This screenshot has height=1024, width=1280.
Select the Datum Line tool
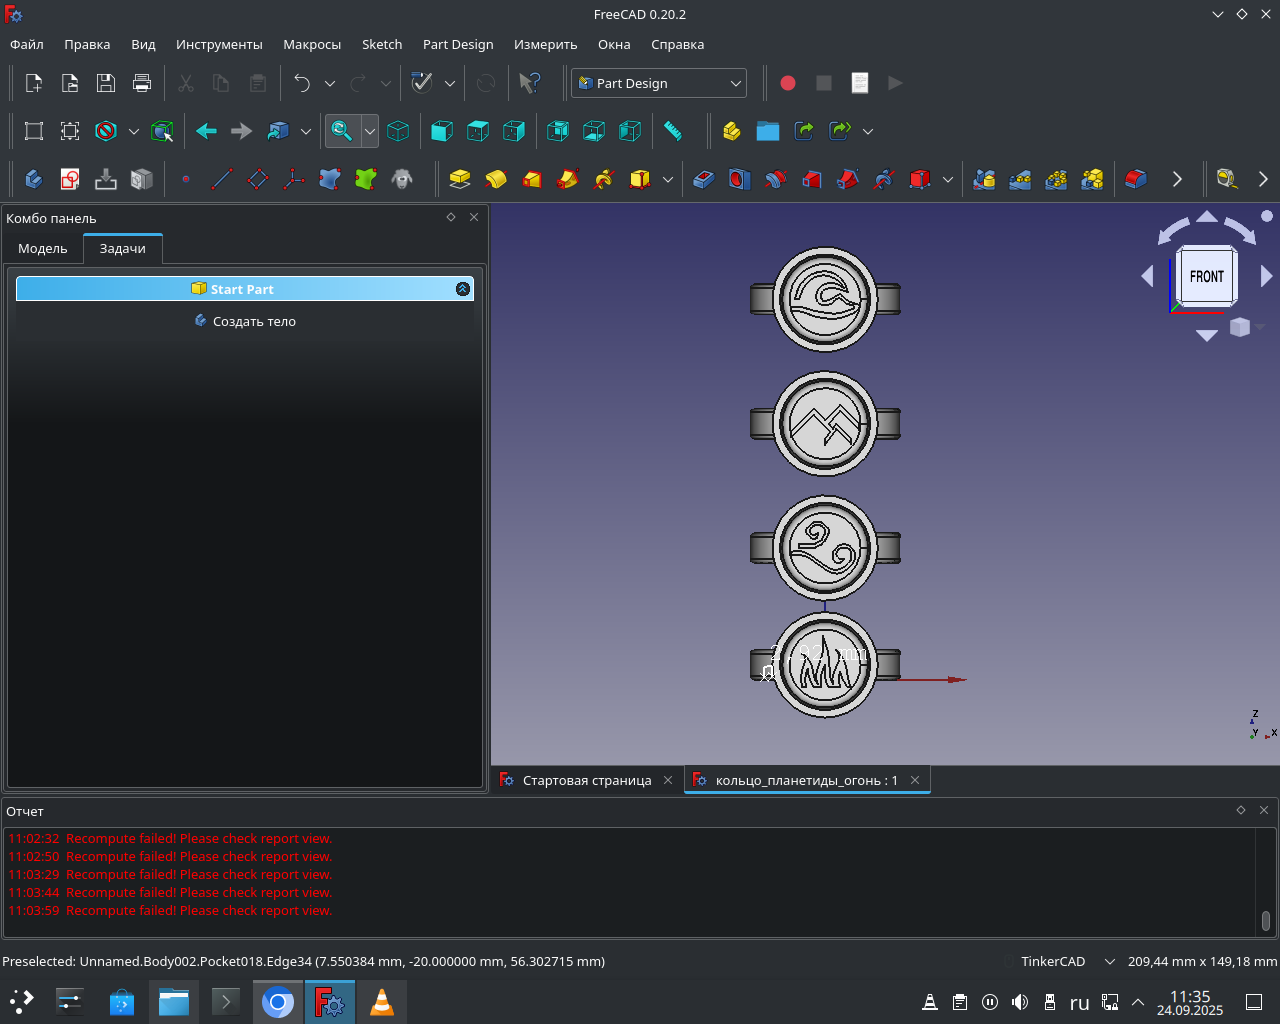222,179
